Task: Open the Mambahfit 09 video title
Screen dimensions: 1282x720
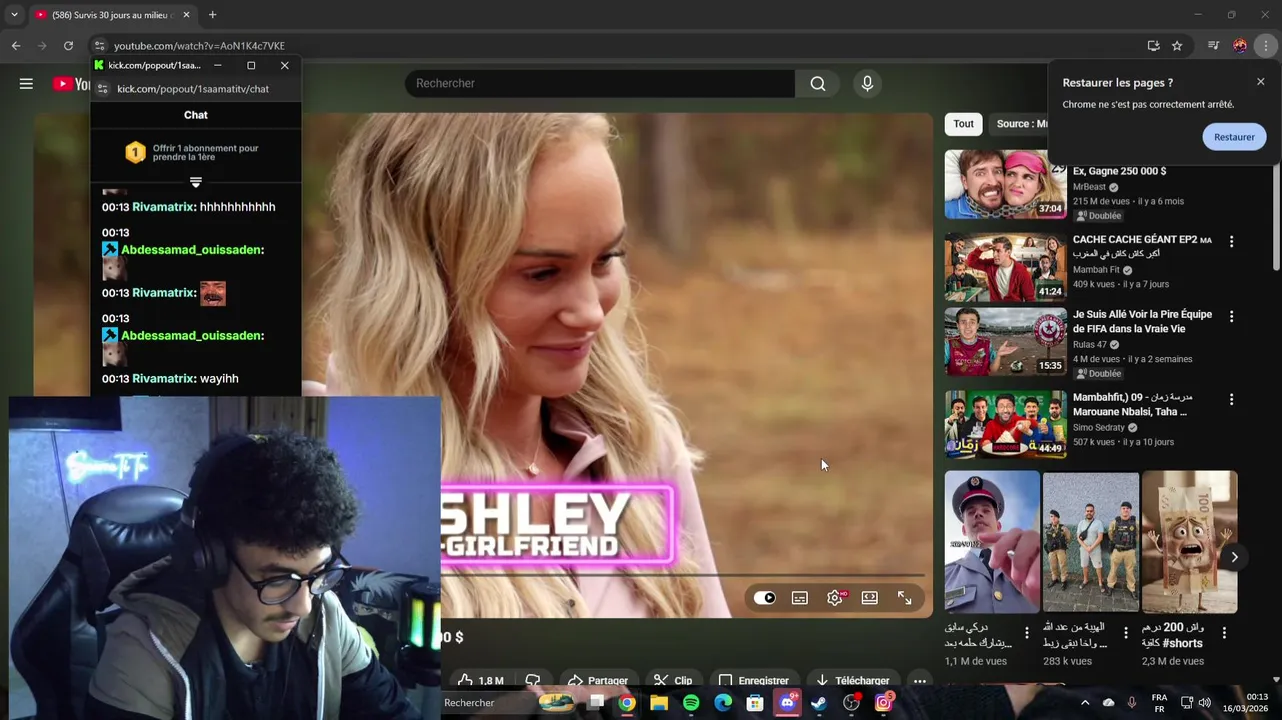Action: click(x=1133, y=404)
